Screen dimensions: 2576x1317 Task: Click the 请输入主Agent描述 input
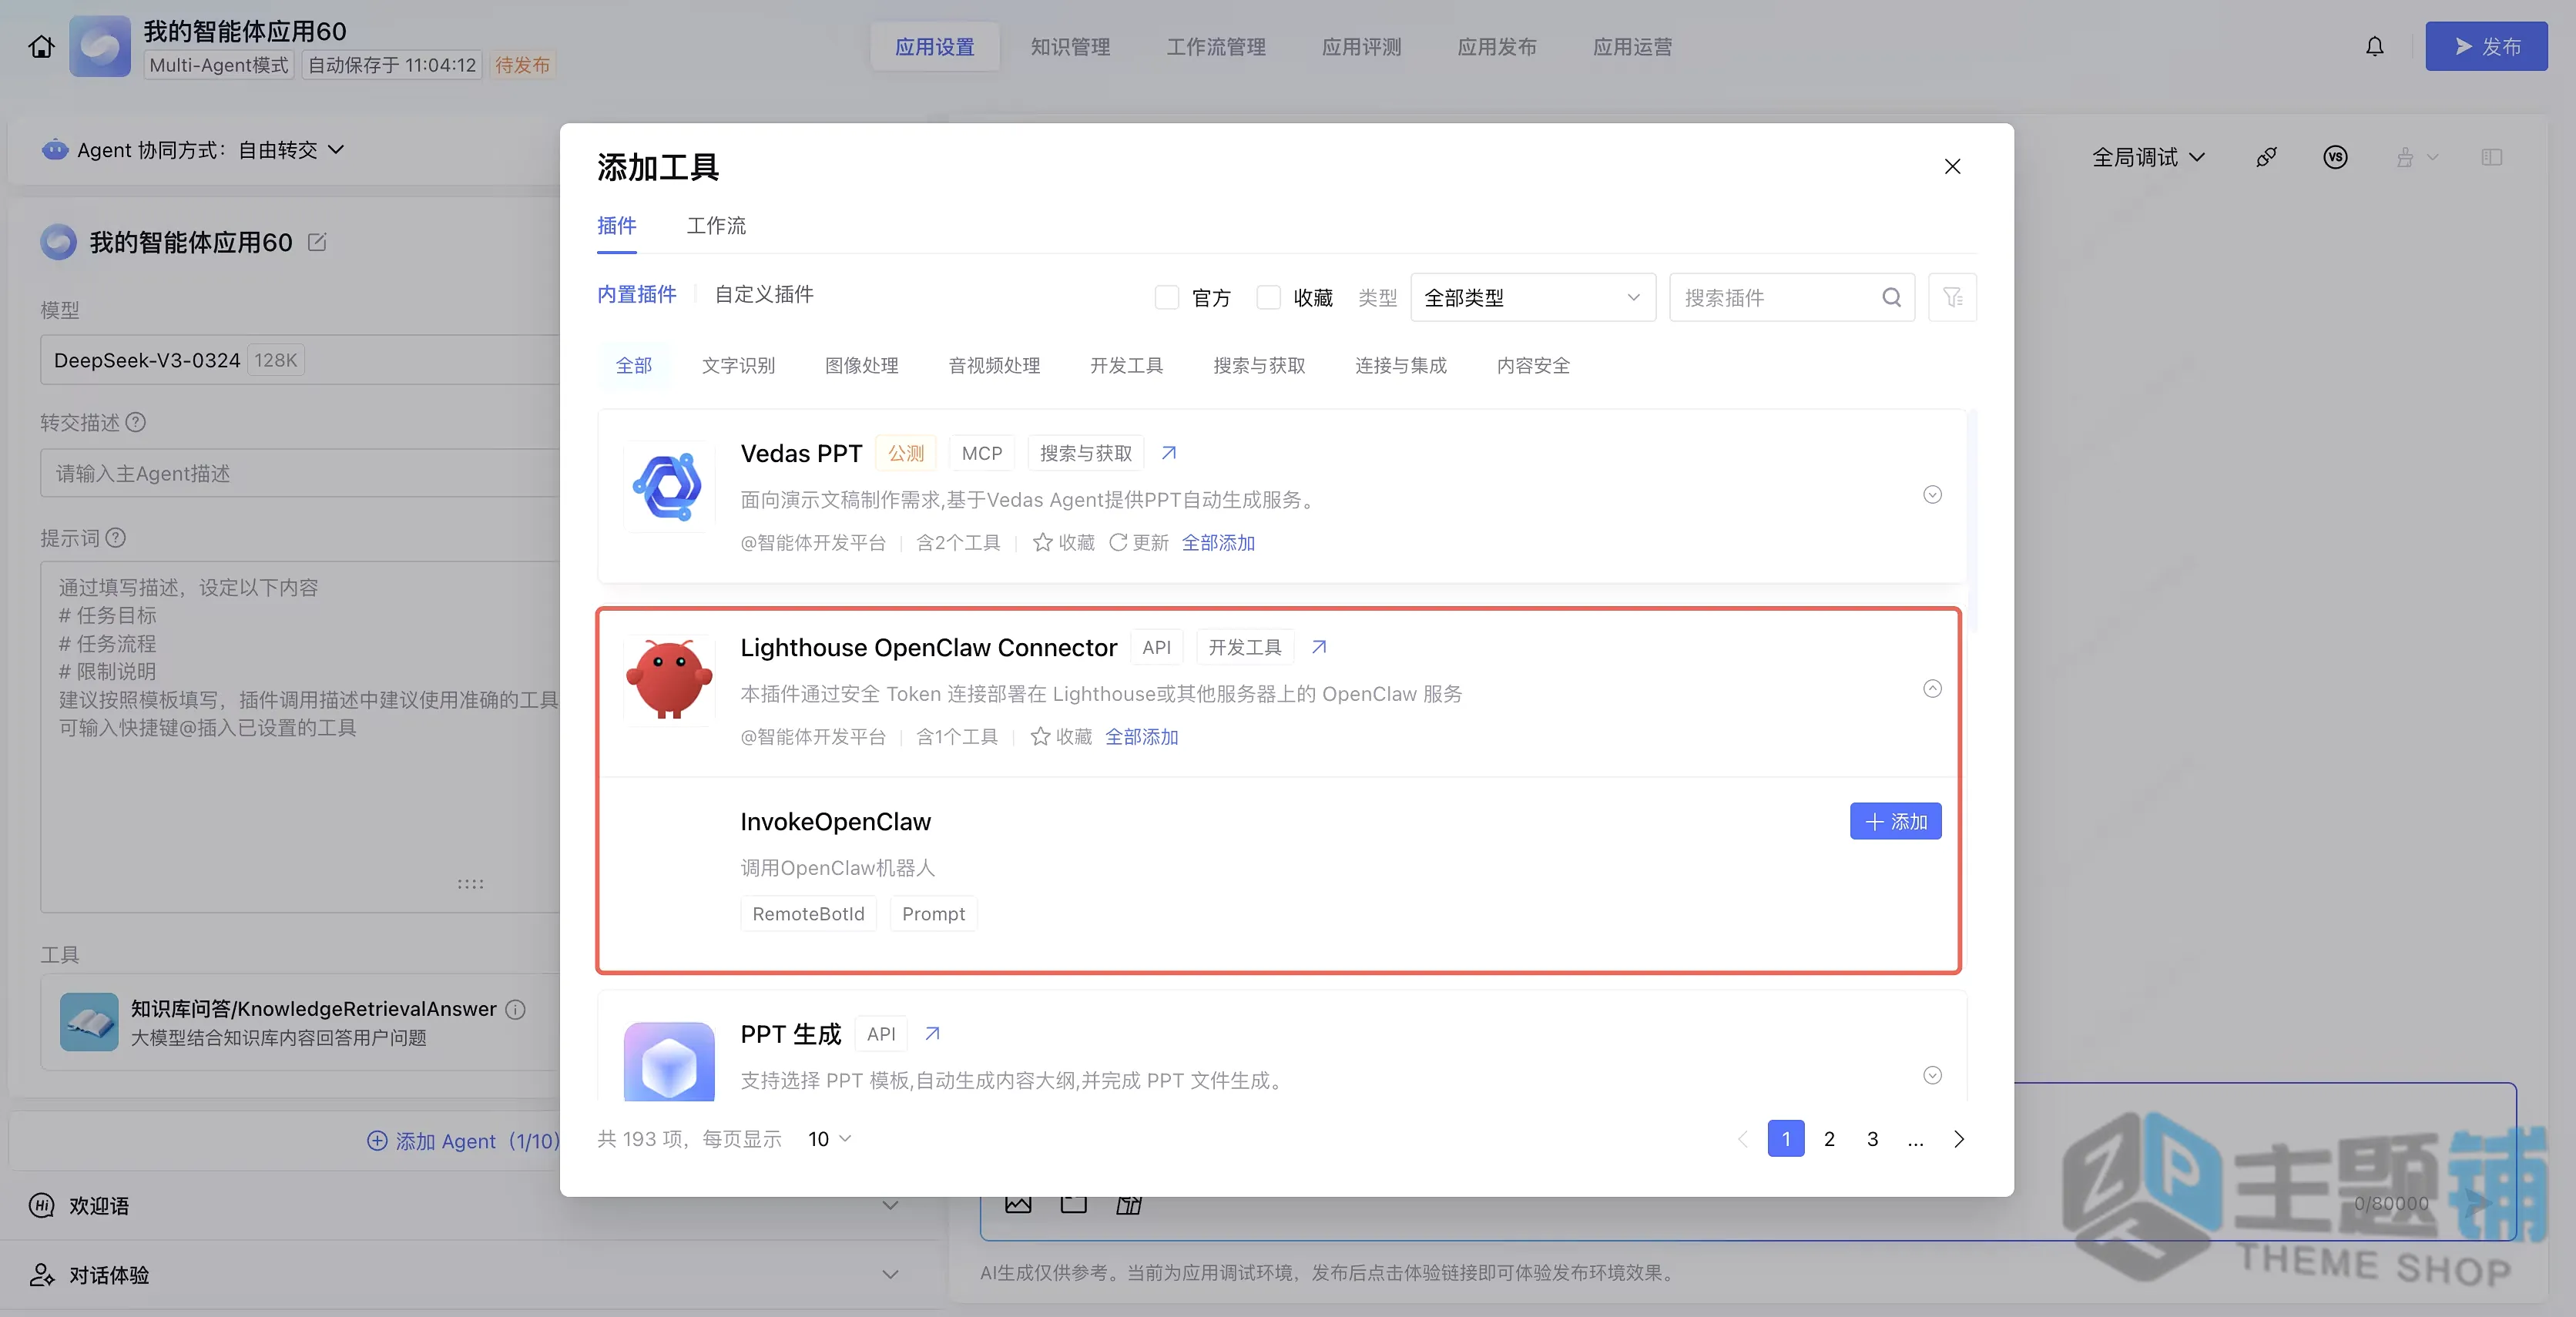click(300, 473)
